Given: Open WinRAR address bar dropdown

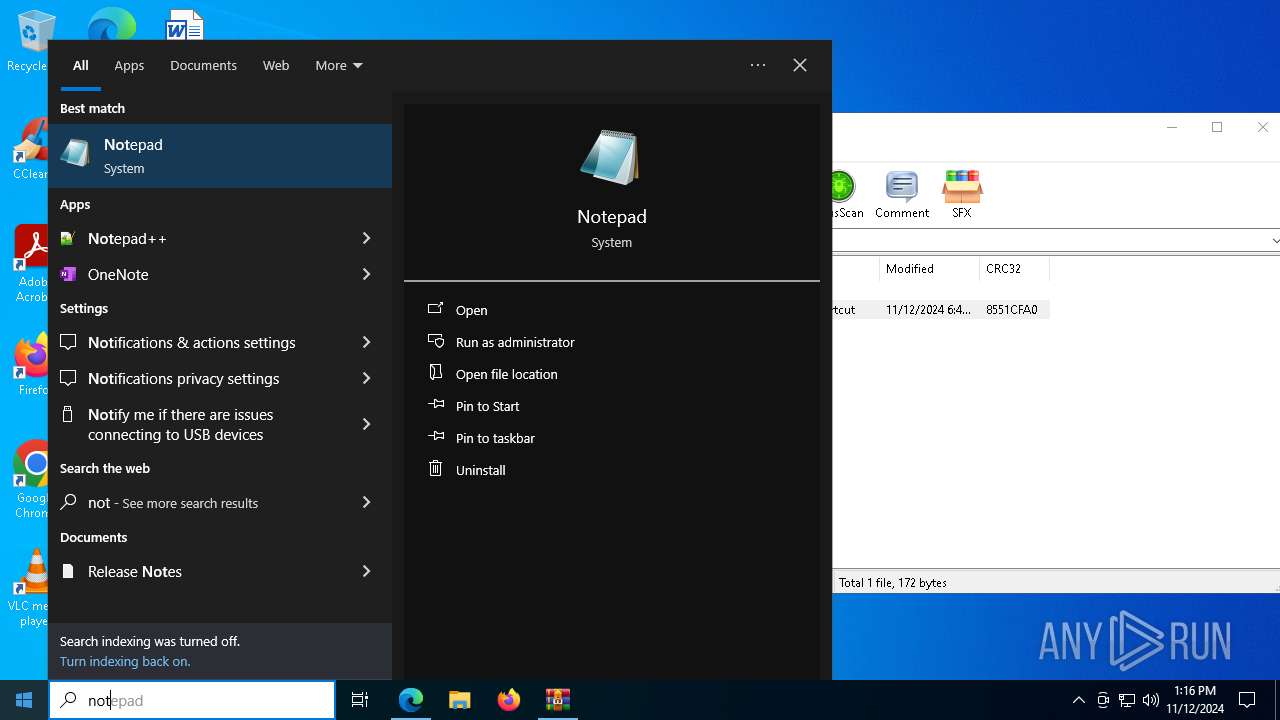Looking at the screenshot, I should [1274, 241].
